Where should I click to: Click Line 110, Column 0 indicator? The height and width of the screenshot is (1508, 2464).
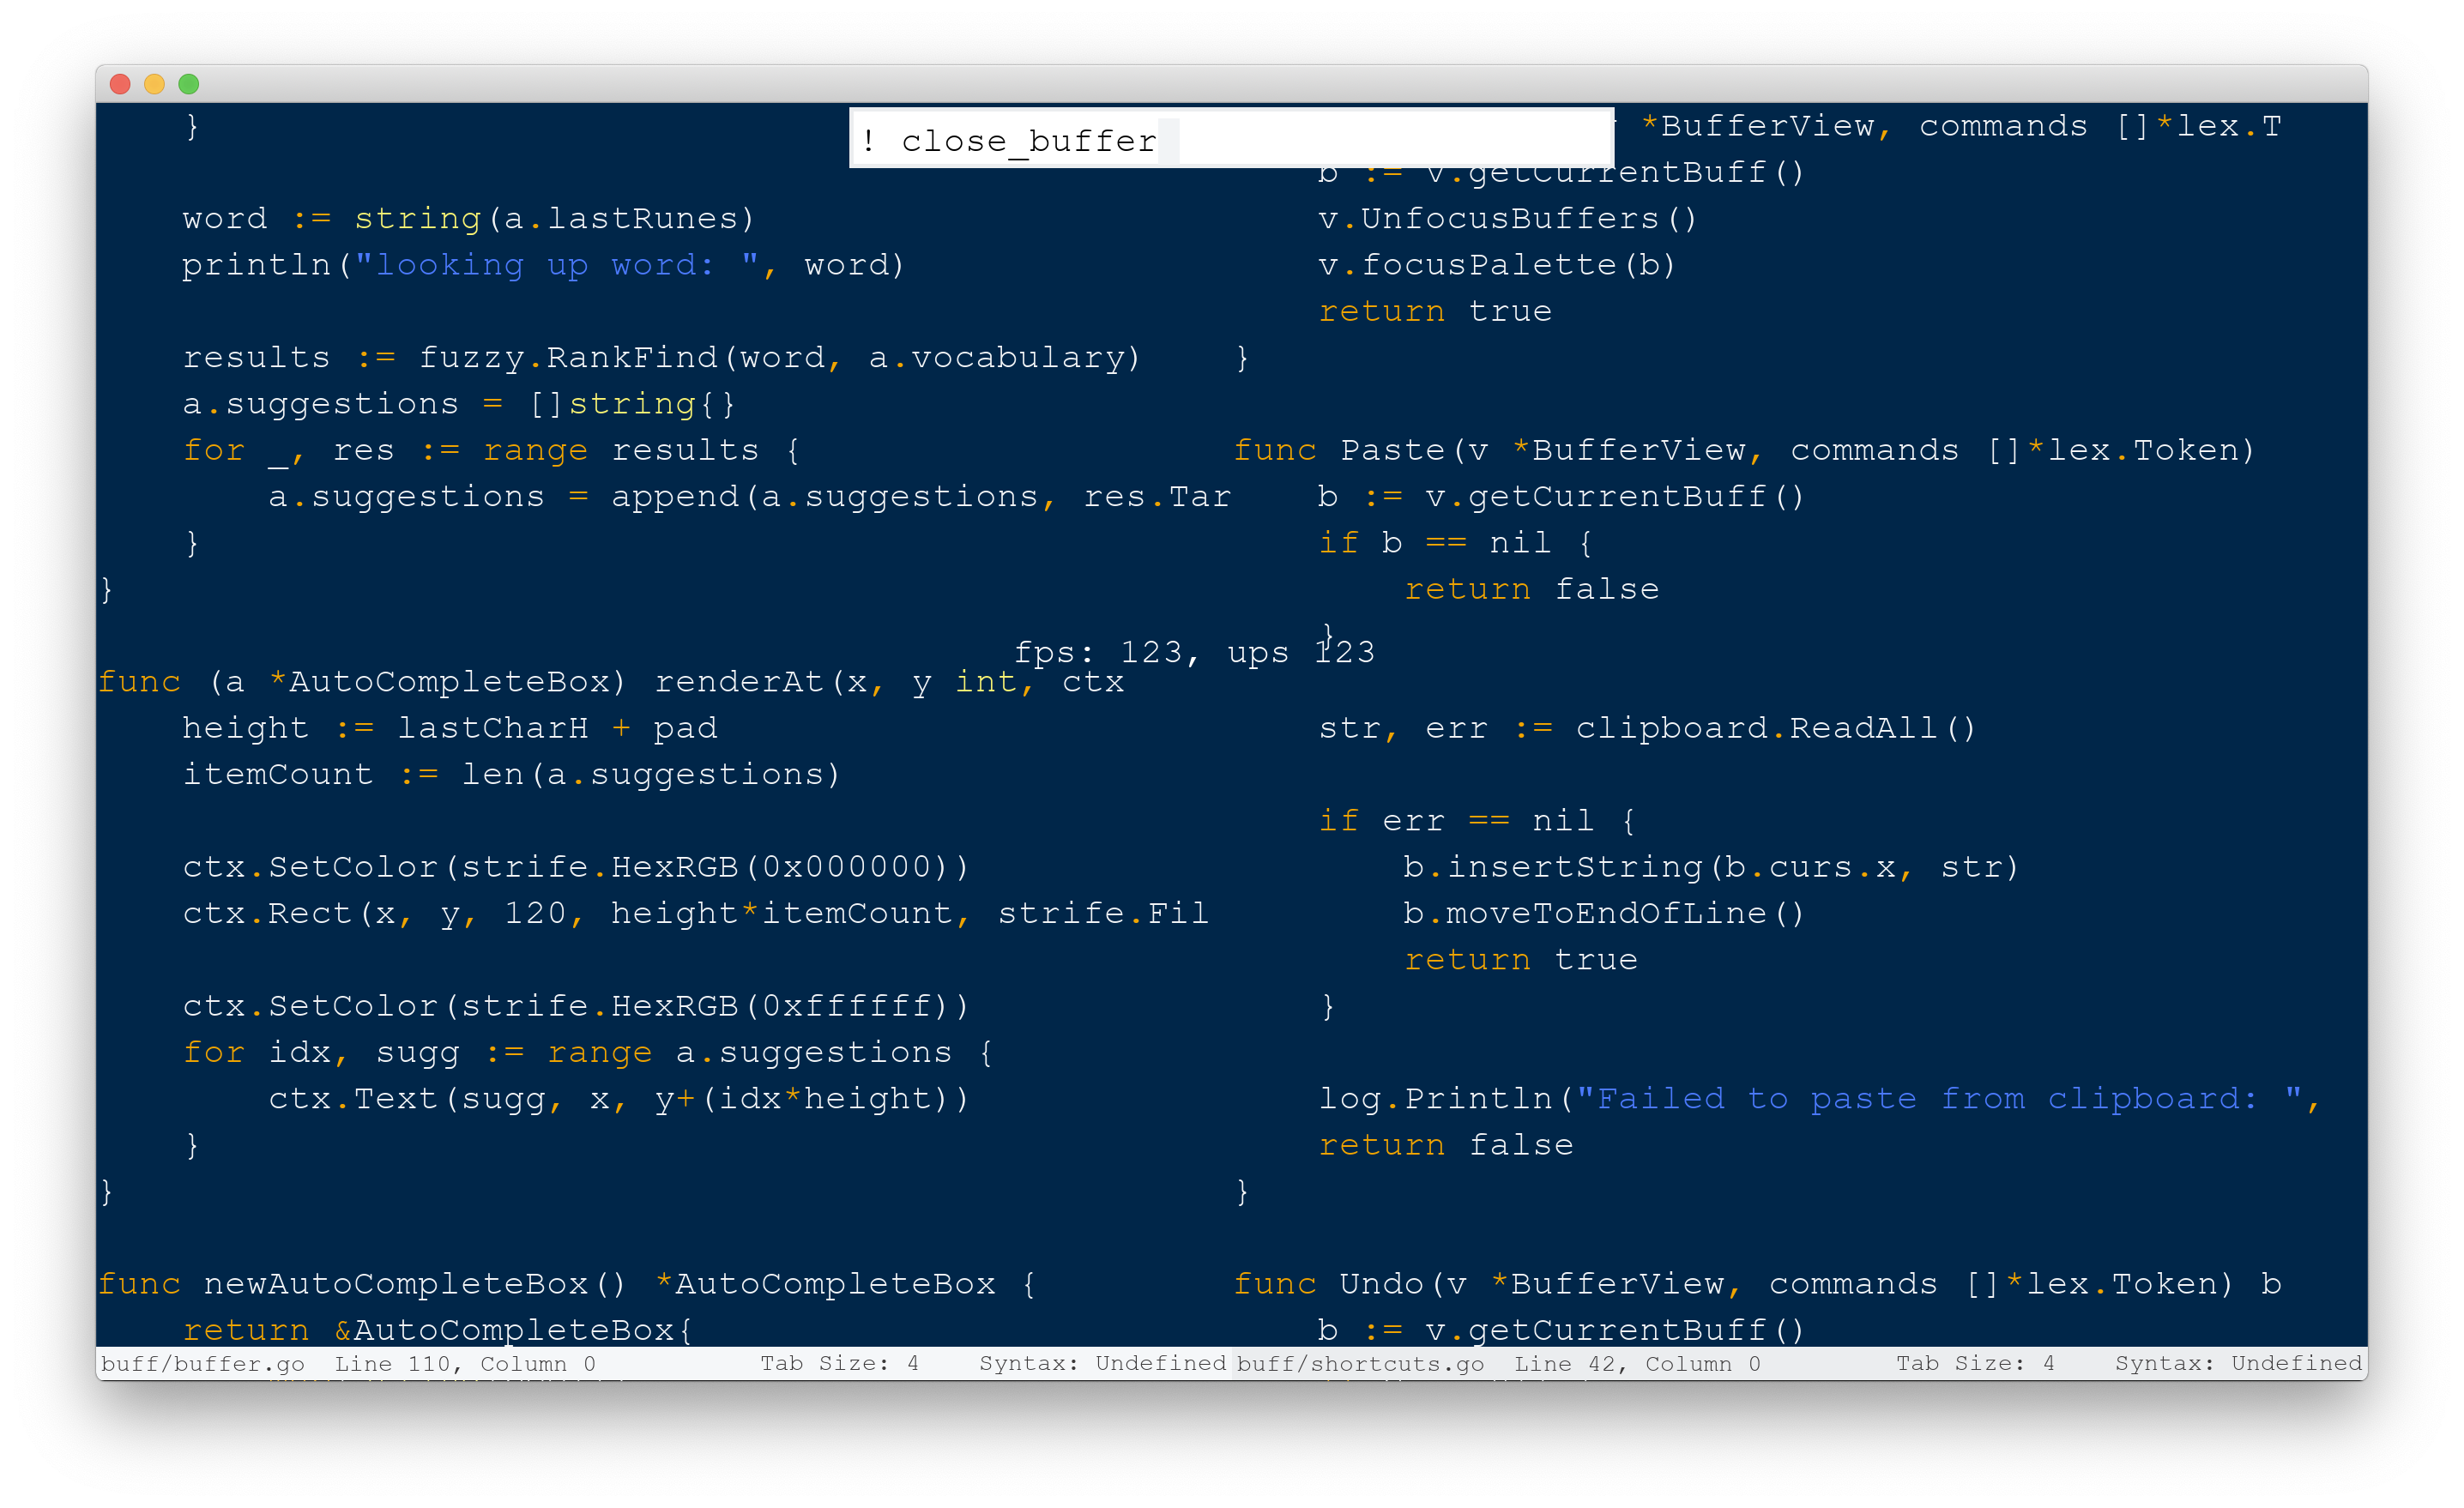465,1364
